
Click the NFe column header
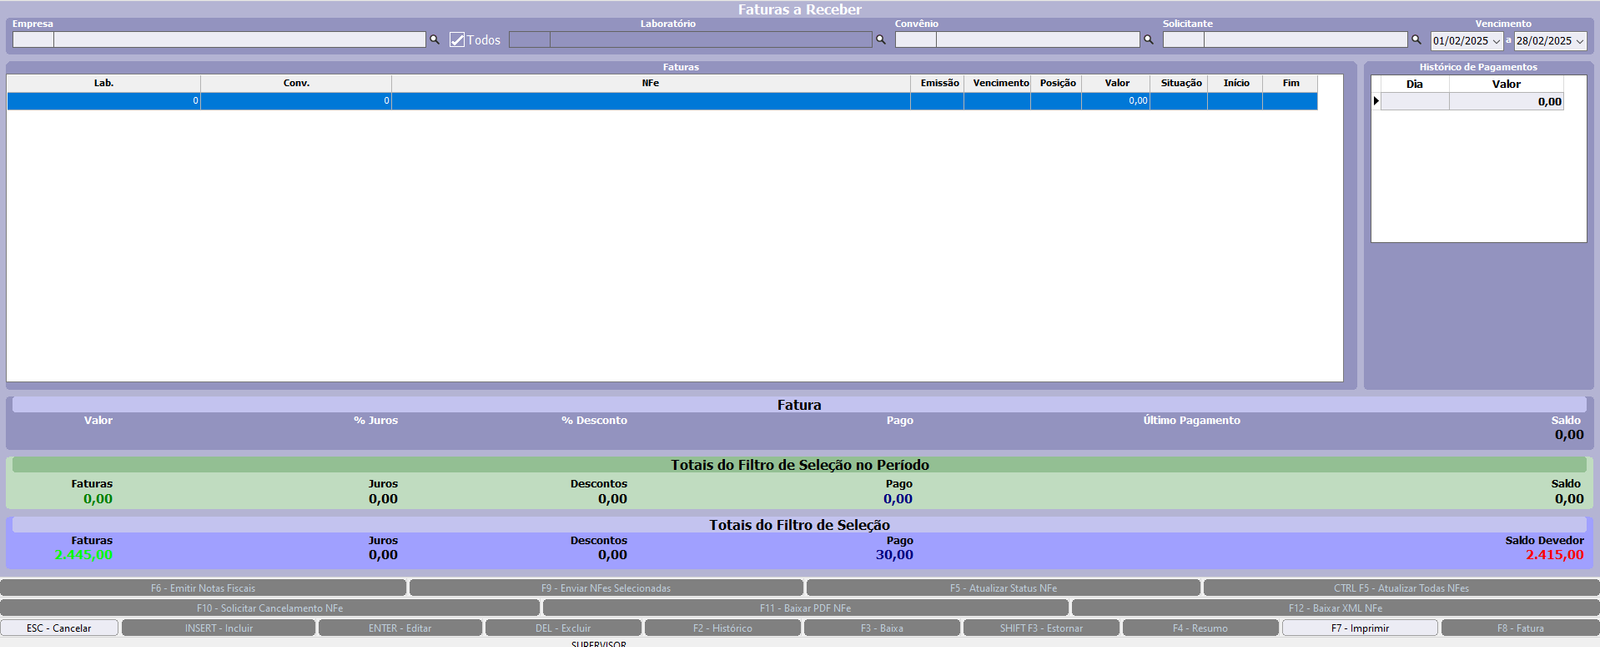coord(650,83)
